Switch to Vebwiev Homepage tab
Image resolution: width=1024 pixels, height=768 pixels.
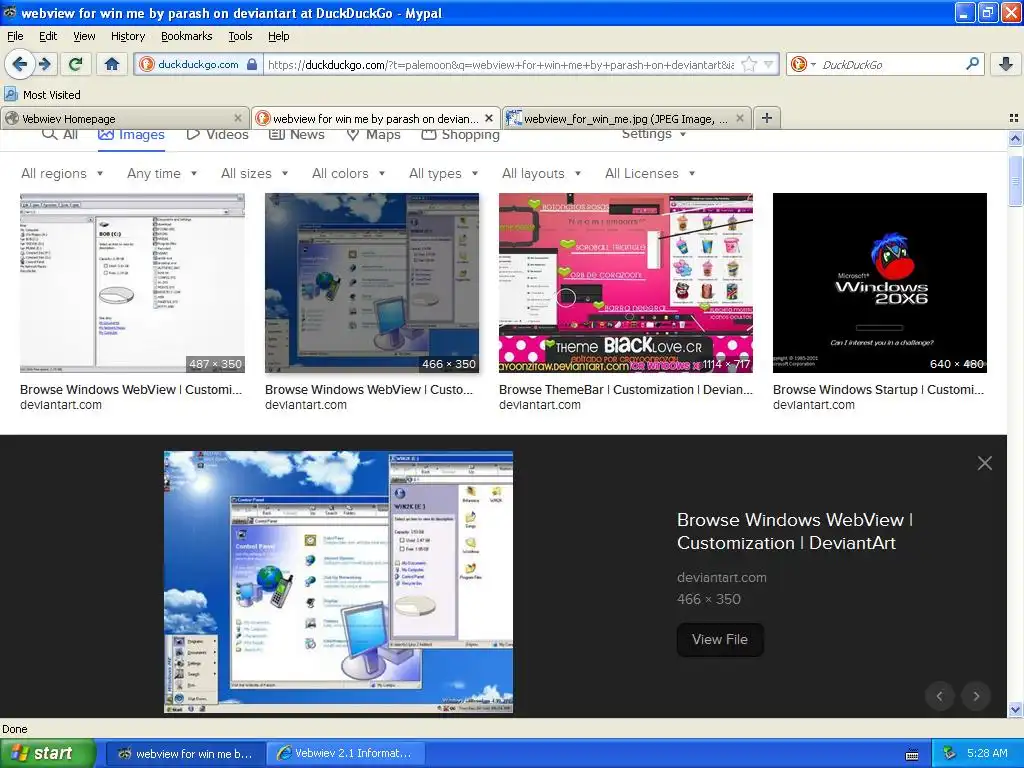pyautogui.click(x=125, y=118)
